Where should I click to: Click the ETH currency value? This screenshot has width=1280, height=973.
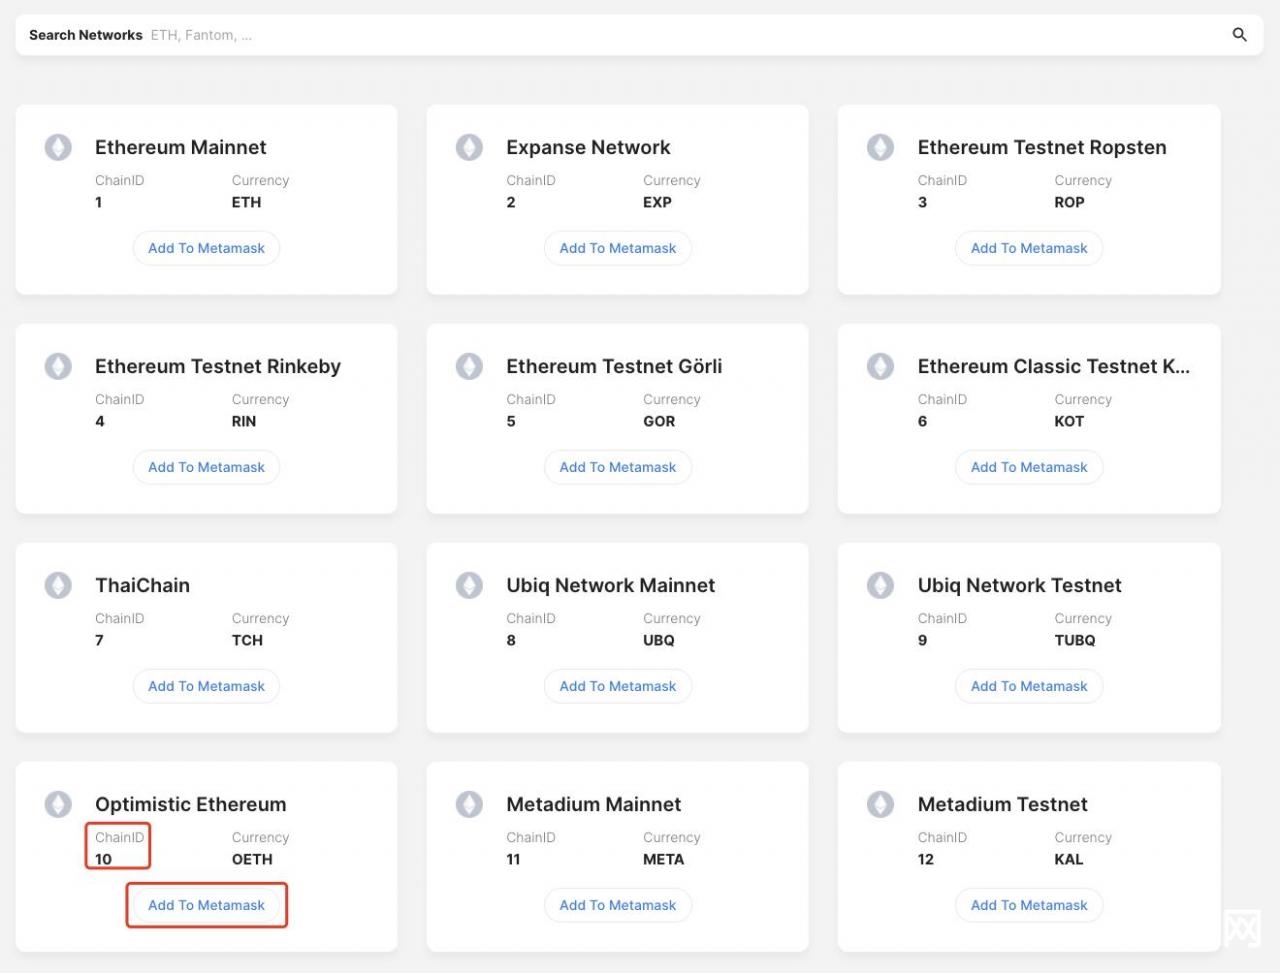point(246,202)
